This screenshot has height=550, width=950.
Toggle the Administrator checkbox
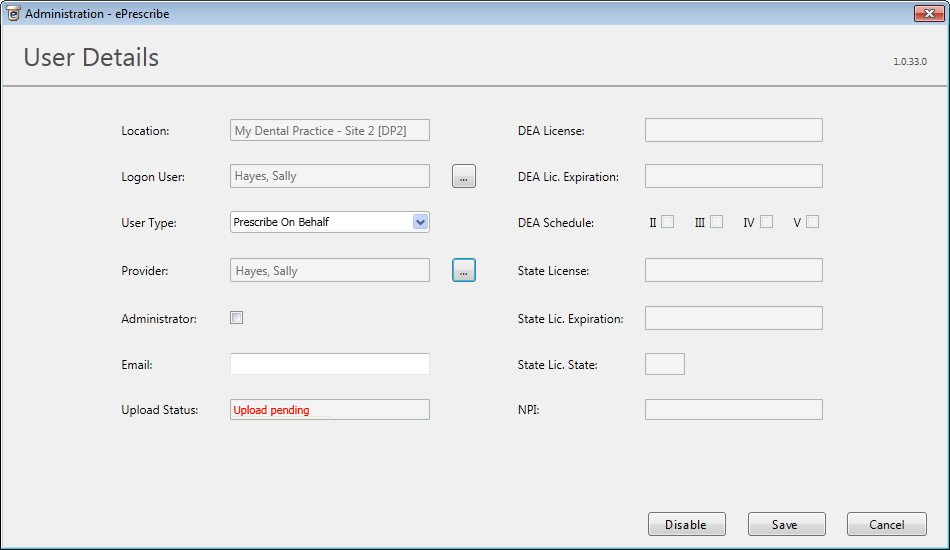point(237,318)
